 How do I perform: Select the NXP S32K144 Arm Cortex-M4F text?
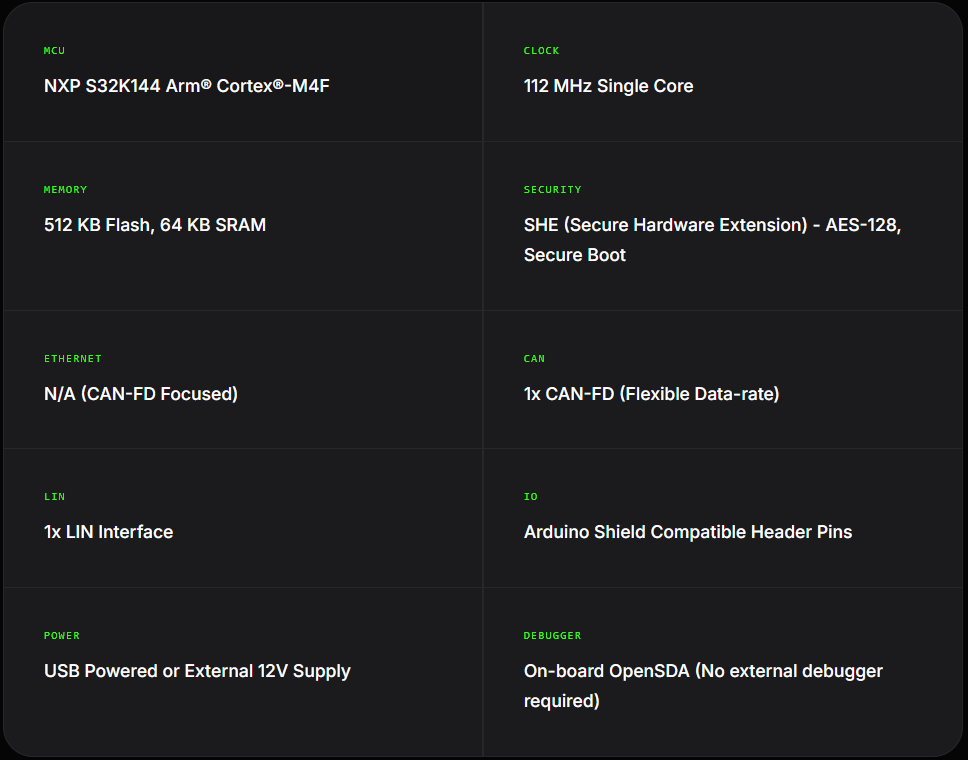click(x=186, y=86)
